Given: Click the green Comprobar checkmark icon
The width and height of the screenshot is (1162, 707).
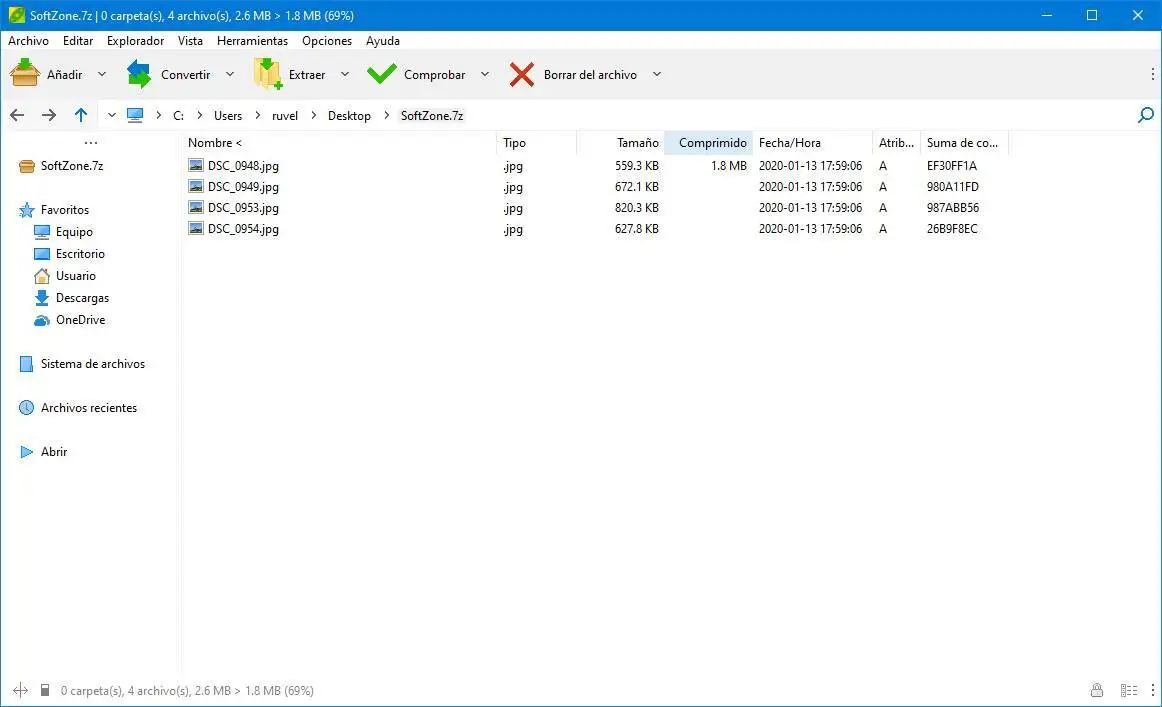Looking at the screenshot, I should 382,73.
